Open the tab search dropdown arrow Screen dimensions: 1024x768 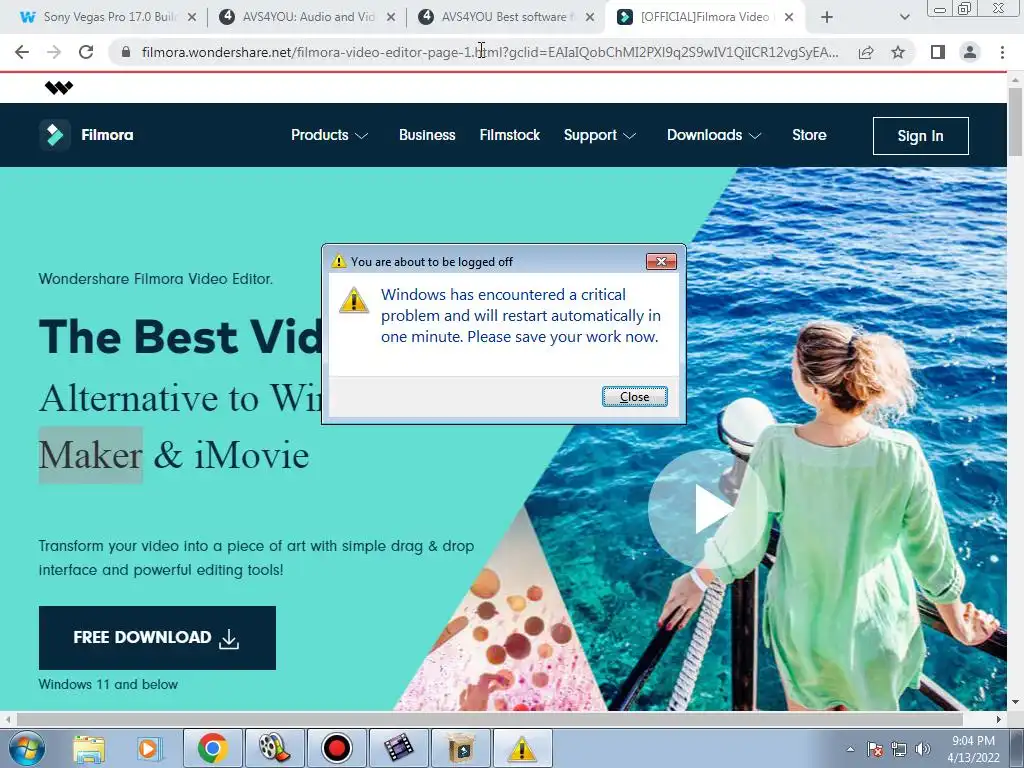pos(904,18)
